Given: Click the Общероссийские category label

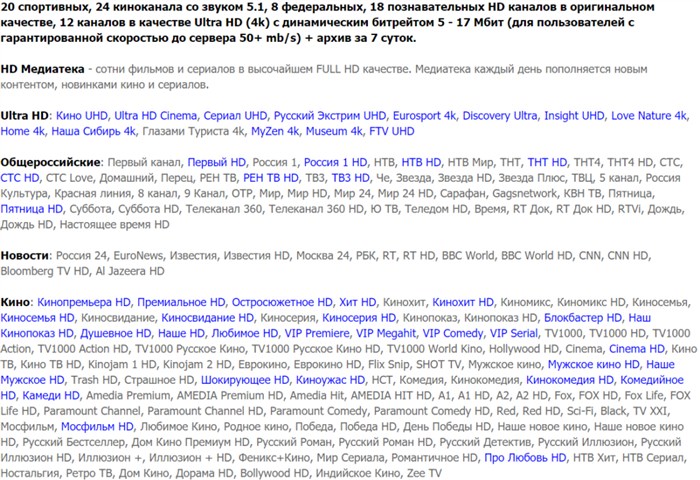Looking at the screenshot, I should point(51,163).
